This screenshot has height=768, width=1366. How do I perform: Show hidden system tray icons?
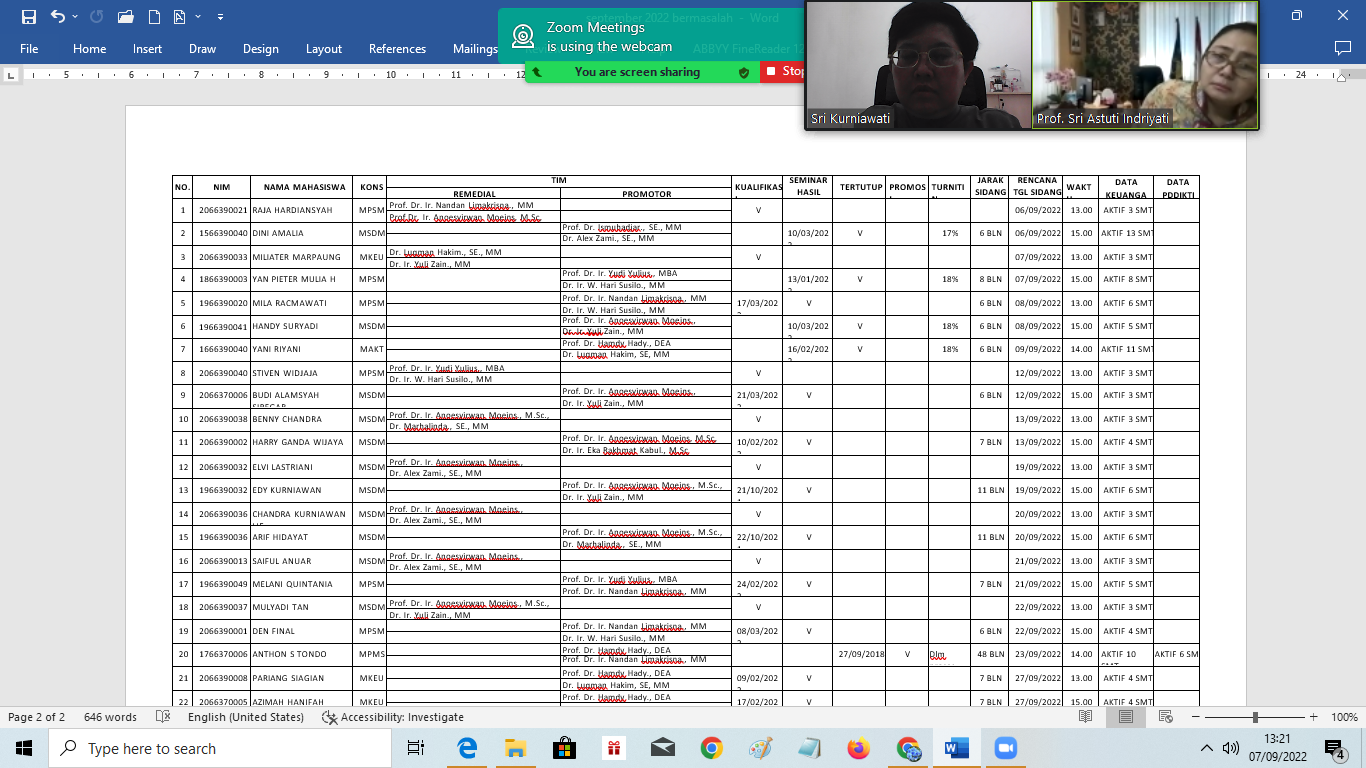1208,748
